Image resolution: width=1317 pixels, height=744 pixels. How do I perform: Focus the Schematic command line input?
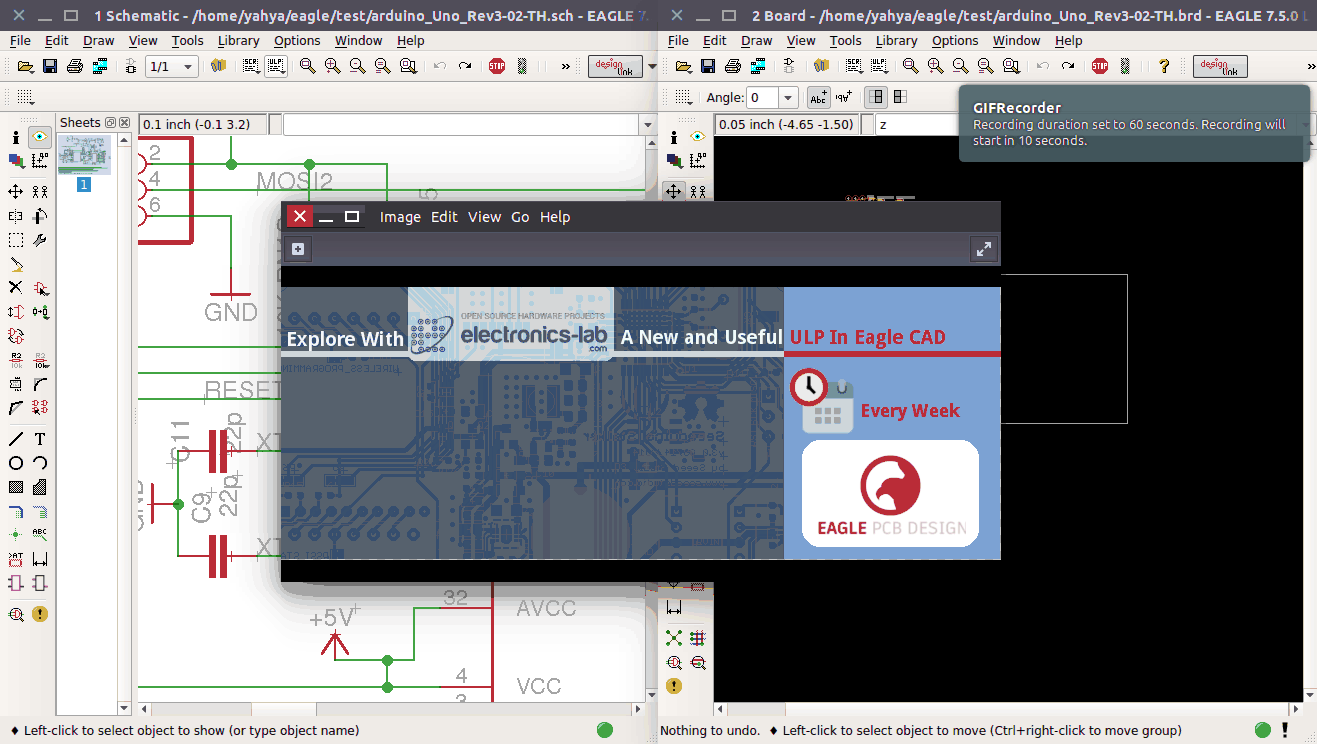(461, 125)
